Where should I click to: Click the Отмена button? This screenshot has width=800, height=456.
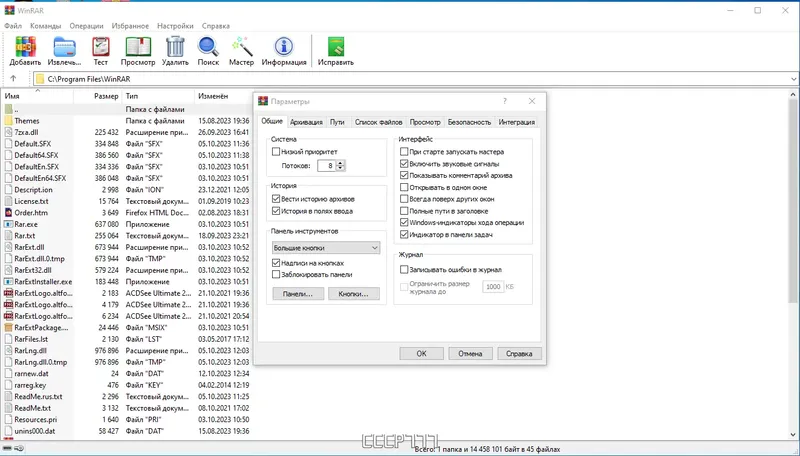pyautogui.click(x=470, y=353)
